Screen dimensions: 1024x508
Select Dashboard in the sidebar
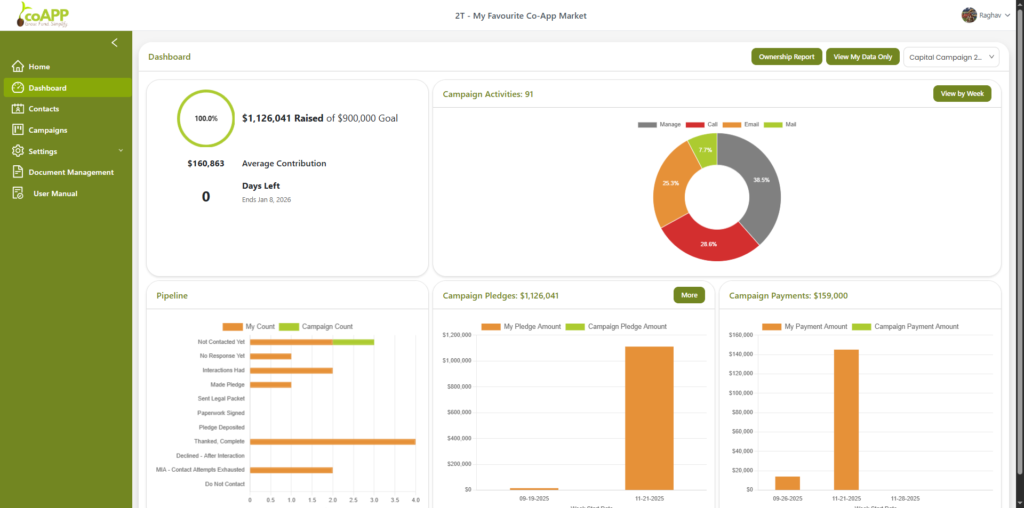point(68,87)
